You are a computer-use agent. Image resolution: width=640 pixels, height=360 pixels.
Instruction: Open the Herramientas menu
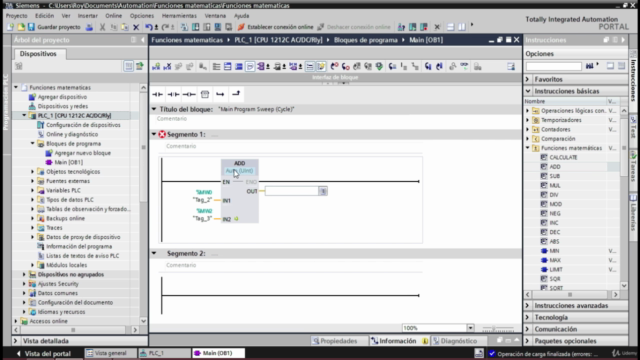[179, 16]
